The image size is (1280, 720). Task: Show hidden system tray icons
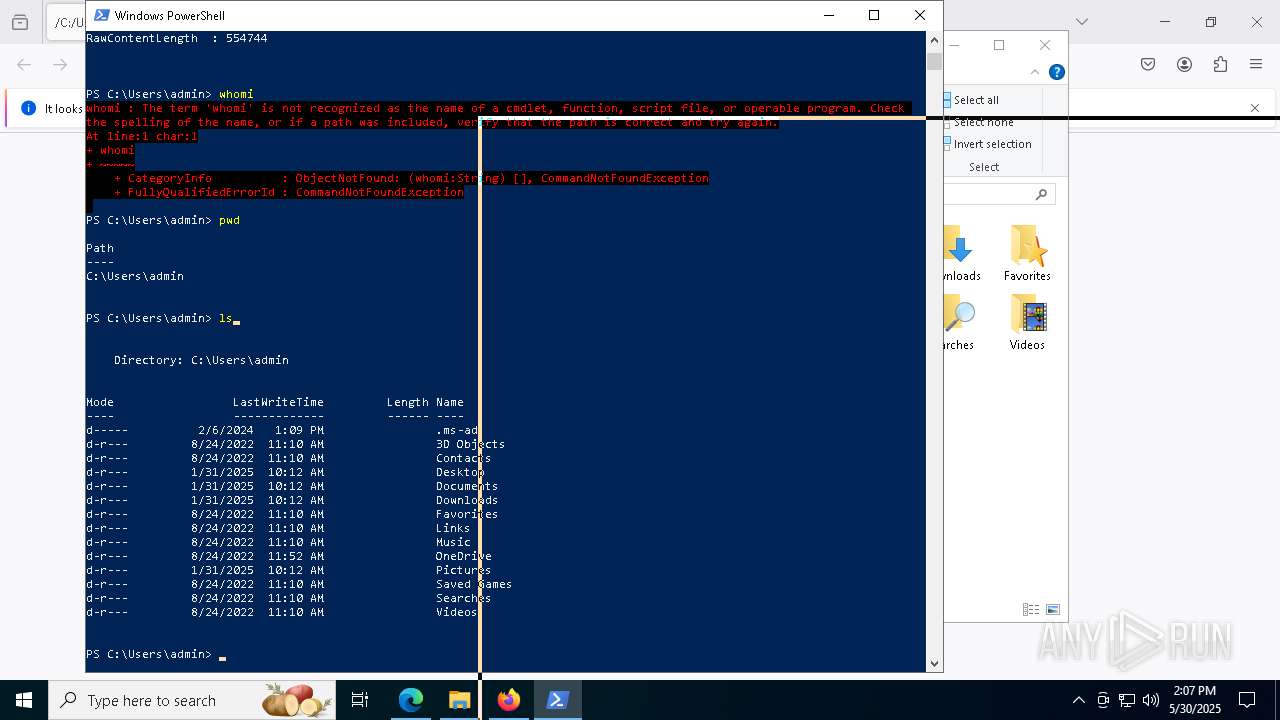click(1078, 700)
